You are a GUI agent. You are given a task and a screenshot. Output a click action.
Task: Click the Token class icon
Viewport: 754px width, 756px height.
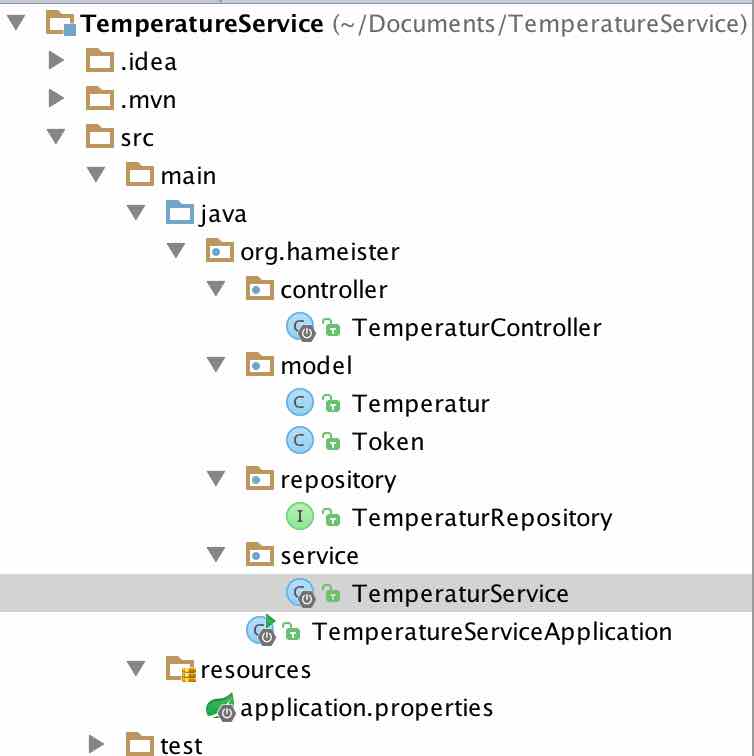click(x=300, y=441)
